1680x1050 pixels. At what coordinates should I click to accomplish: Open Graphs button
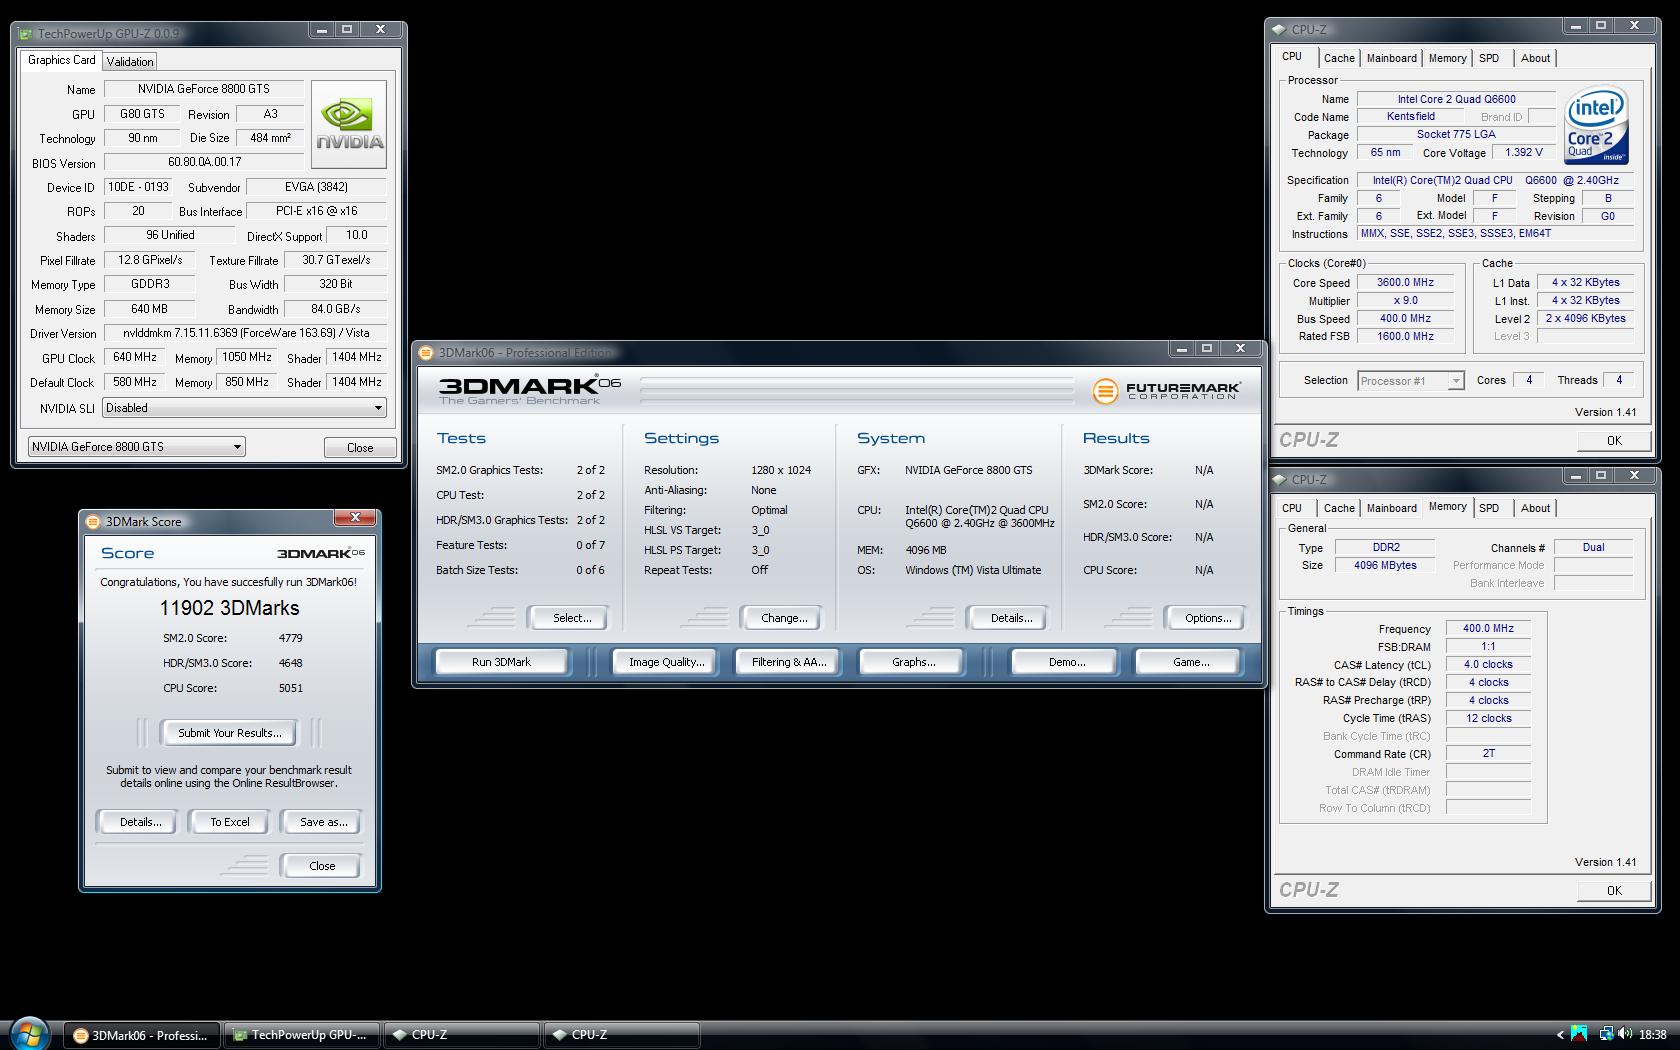click(x=913, y=662)
